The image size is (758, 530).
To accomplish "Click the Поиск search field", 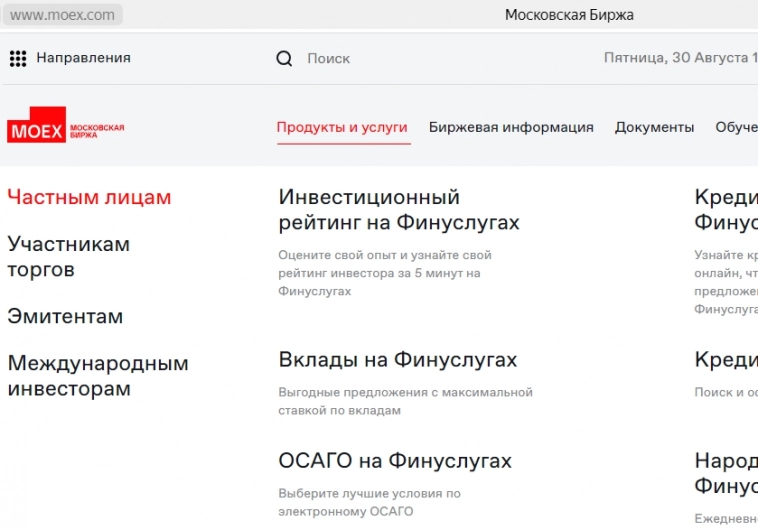I will click(x=329, y=59).
